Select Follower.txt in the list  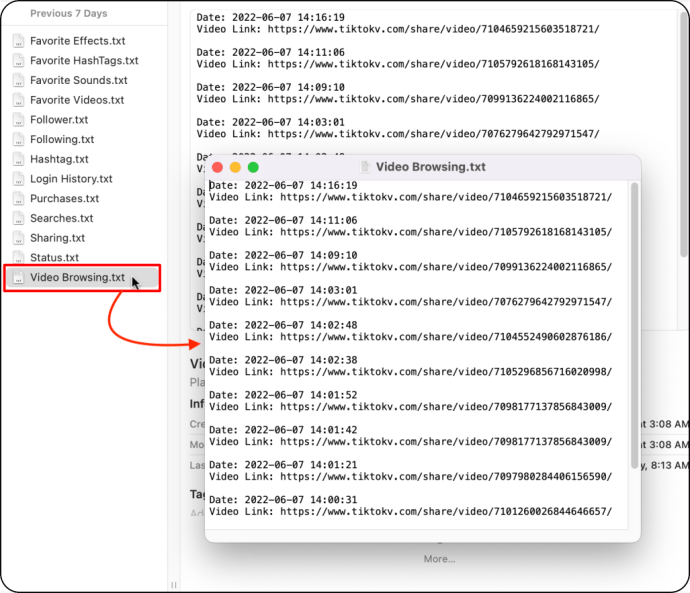coord(59,120)
